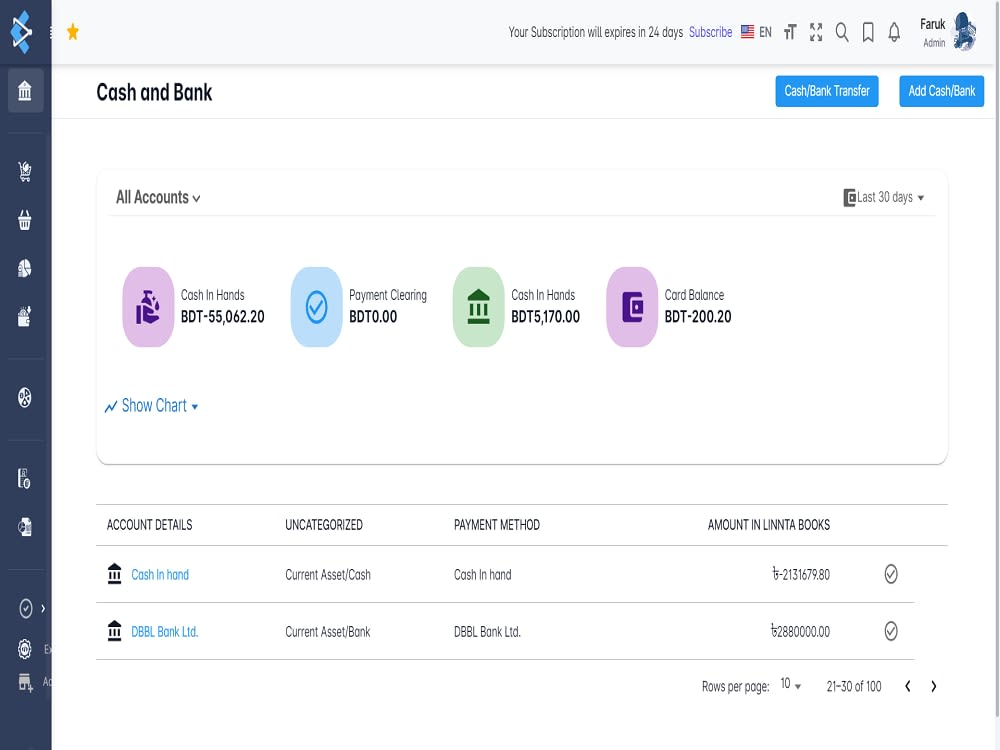
Task: Click the yellow favorite star icon
Action: [x=73, y=32]
